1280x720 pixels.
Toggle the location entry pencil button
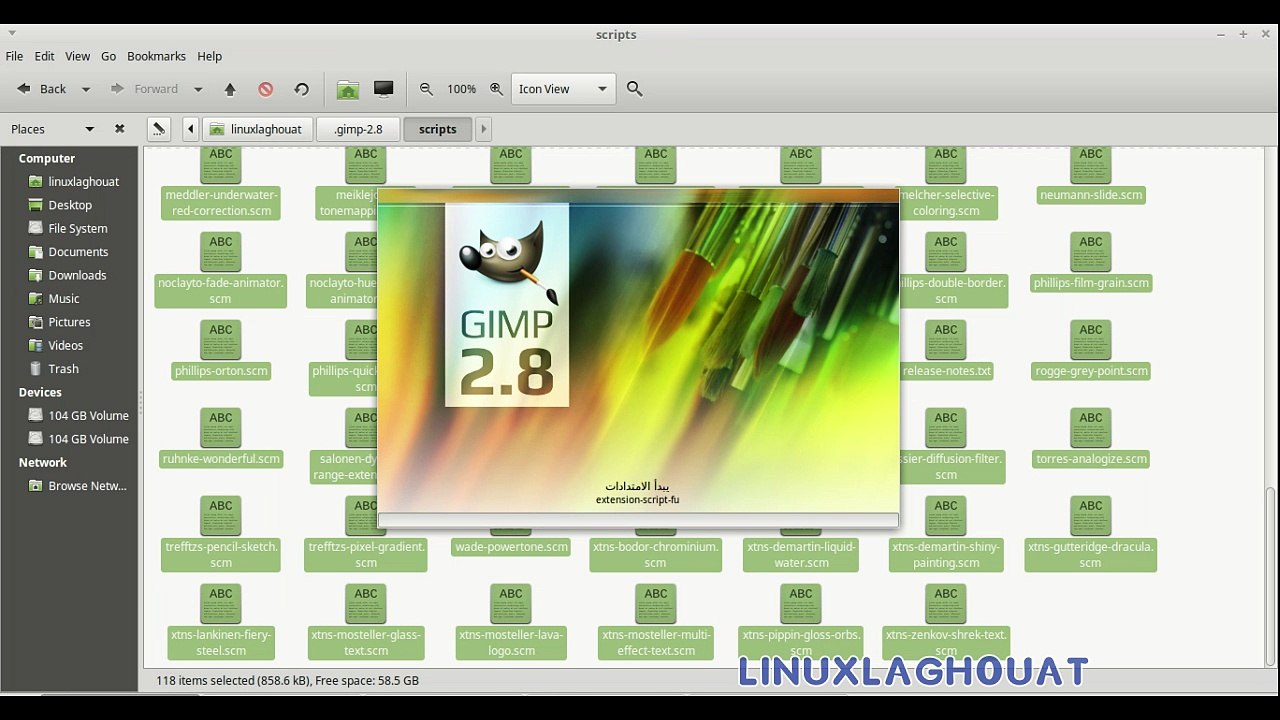tap(158, 129)
